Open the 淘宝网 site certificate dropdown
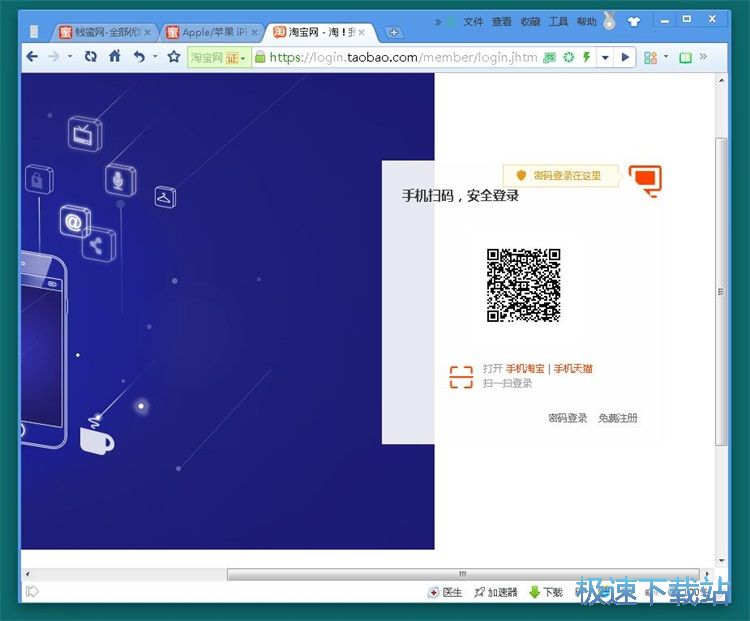Viewport: 750px width, 621px height. 219,58
